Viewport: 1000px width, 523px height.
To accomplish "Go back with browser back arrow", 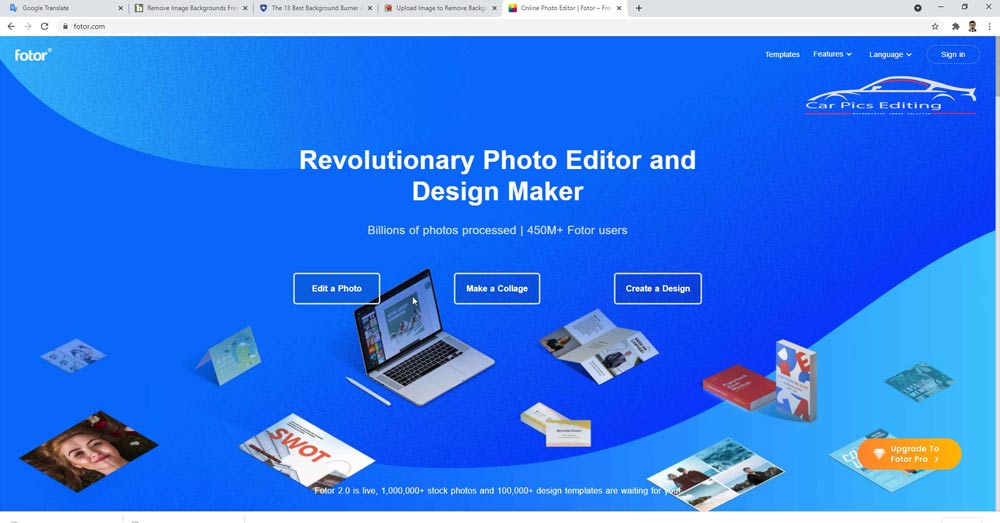I will [x=11, y=26].
